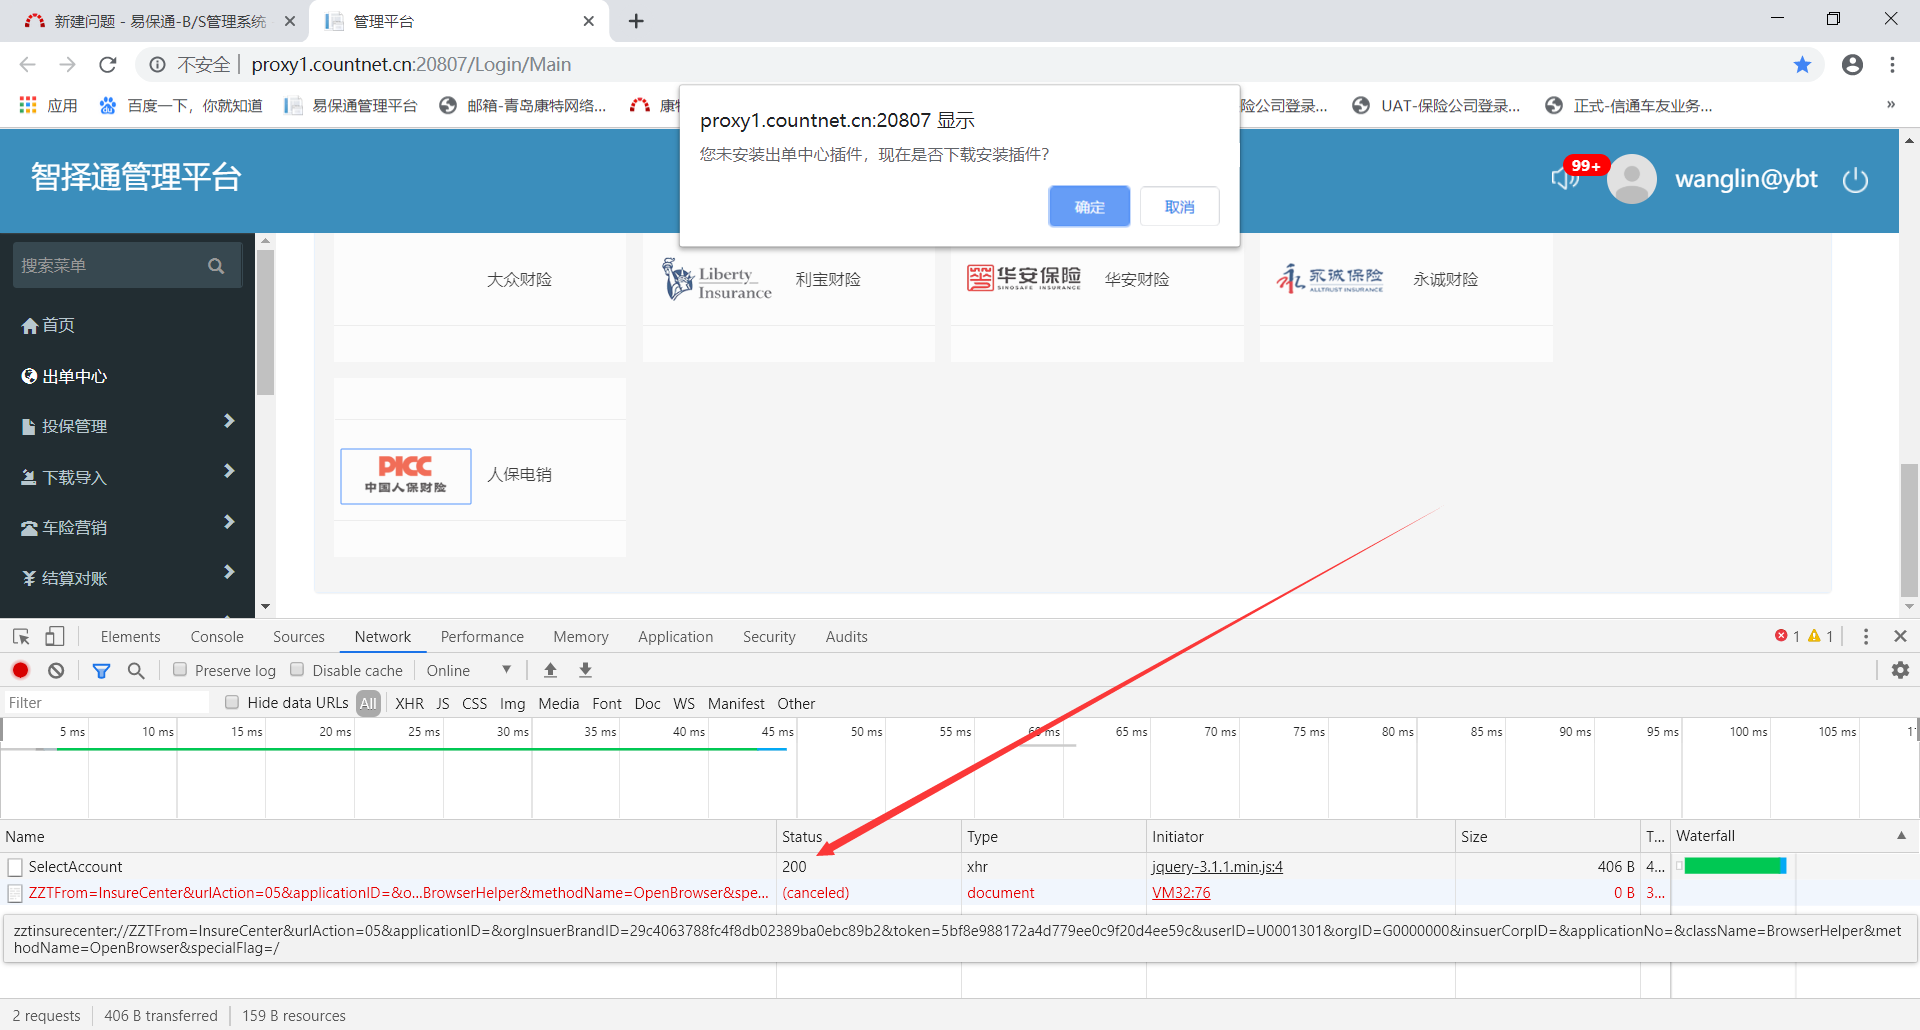Image resolution: width=1920 pixels, height=1030 pixels.
Task: Select the canceled ZZTFrom request row checkbox
Action: pos(15,893)
